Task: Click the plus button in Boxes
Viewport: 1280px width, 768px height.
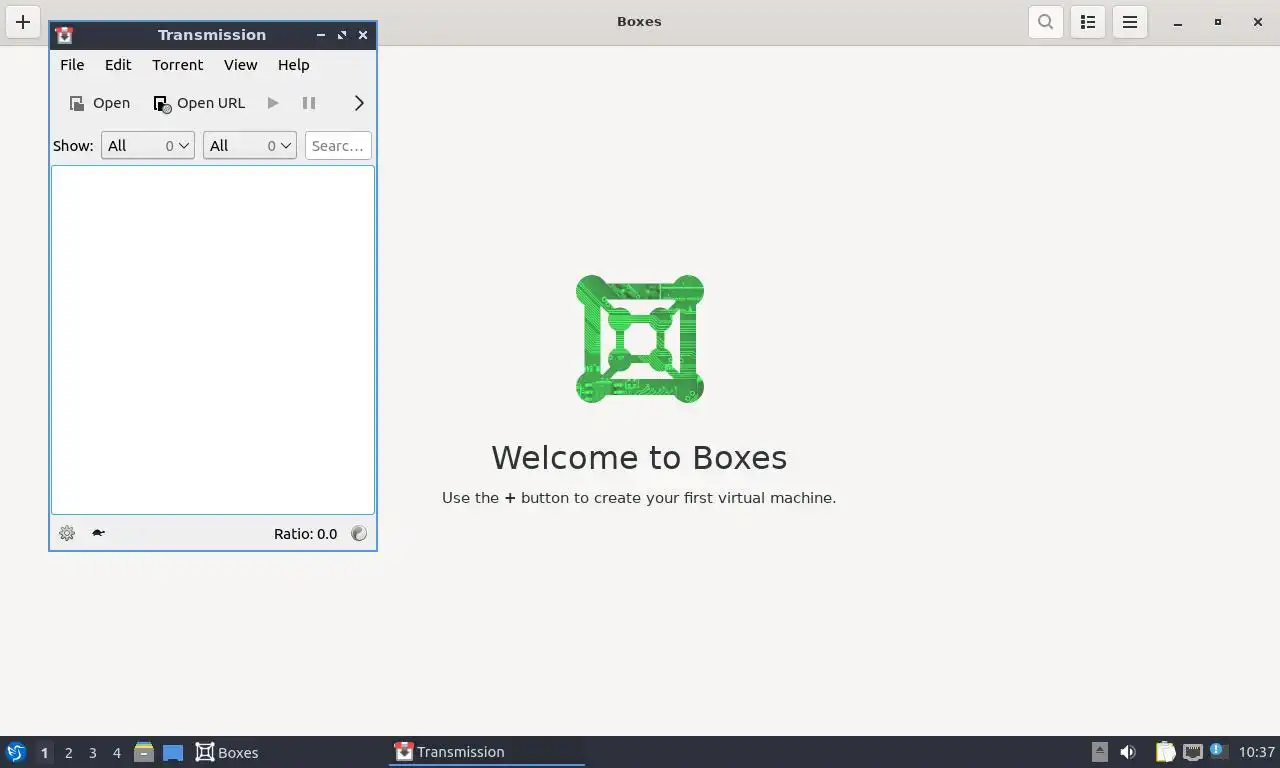Action: [x=23, y=22]
